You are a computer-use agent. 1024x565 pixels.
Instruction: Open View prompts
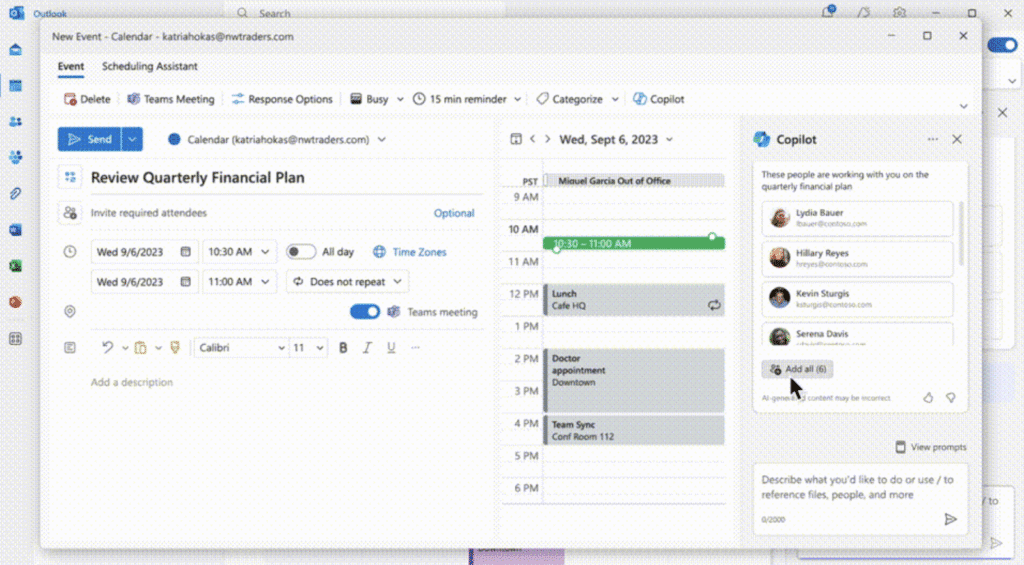(931, 447)
